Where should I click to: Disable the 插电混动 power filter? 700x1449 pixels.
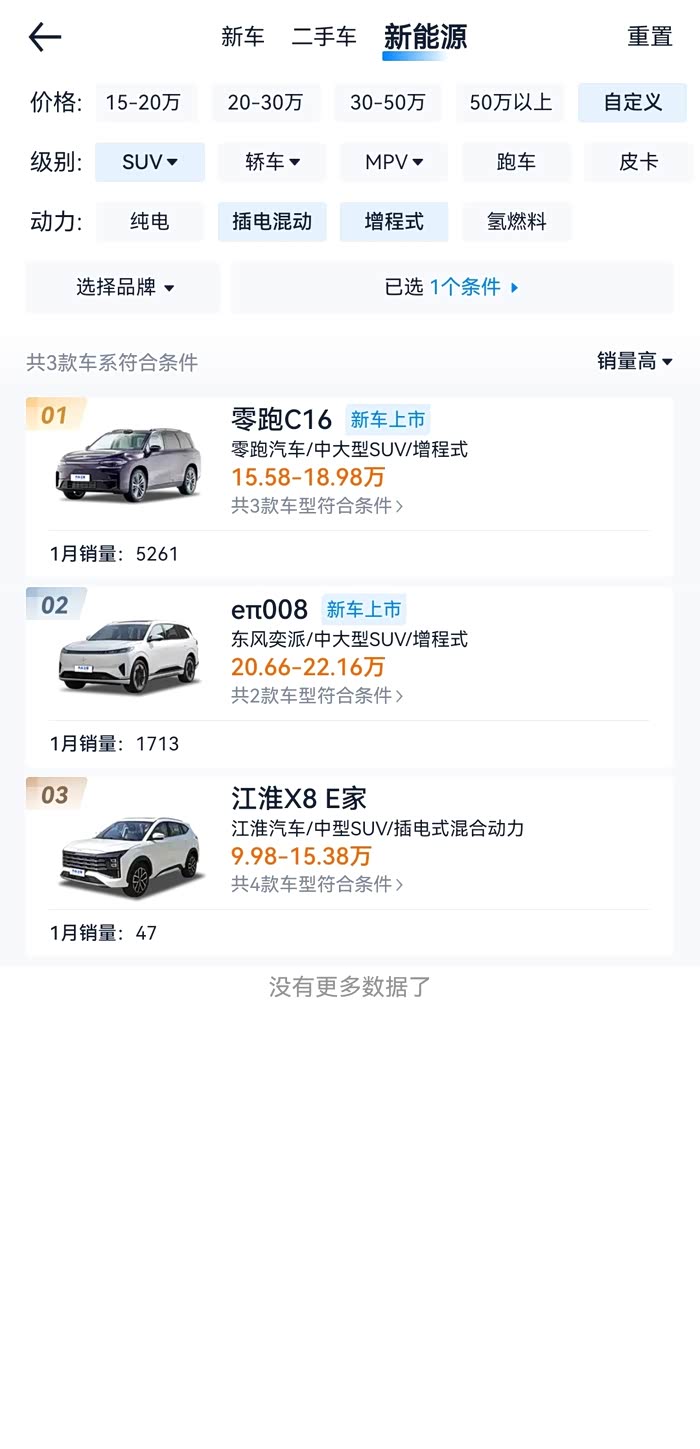pos(272,222)
